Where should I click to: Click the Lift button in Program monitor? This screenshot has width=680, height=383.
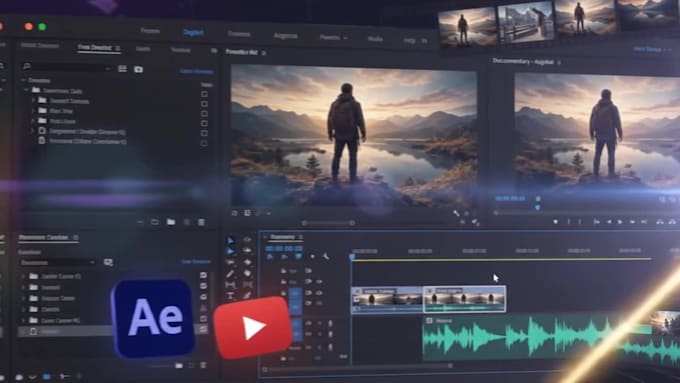660,222
